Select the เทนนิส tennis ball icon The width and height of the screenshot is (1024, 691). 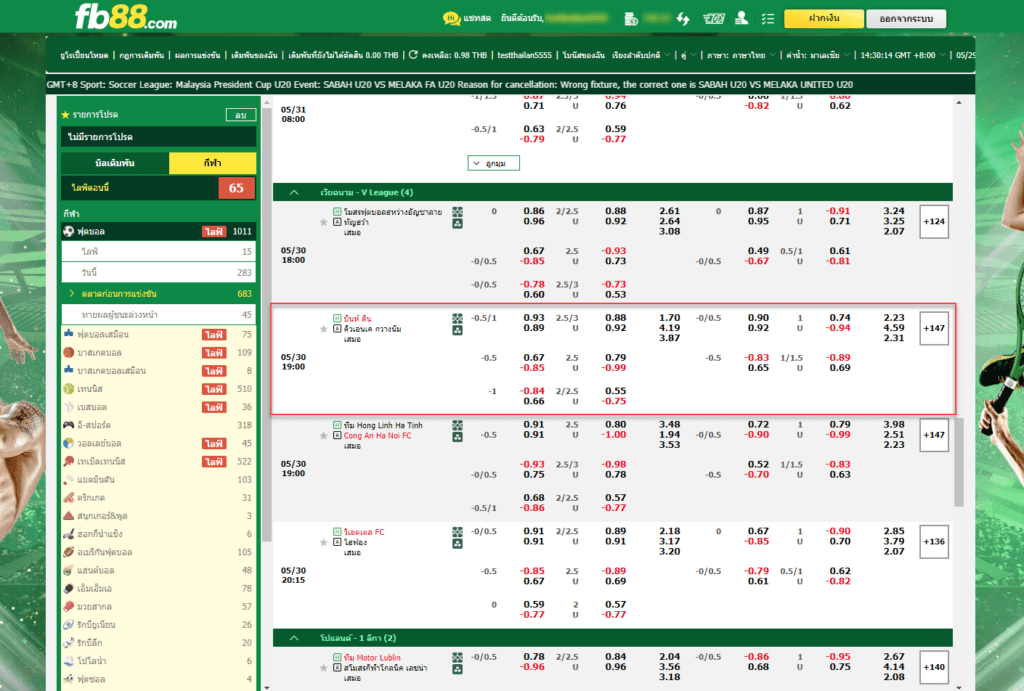coord(69,389)
